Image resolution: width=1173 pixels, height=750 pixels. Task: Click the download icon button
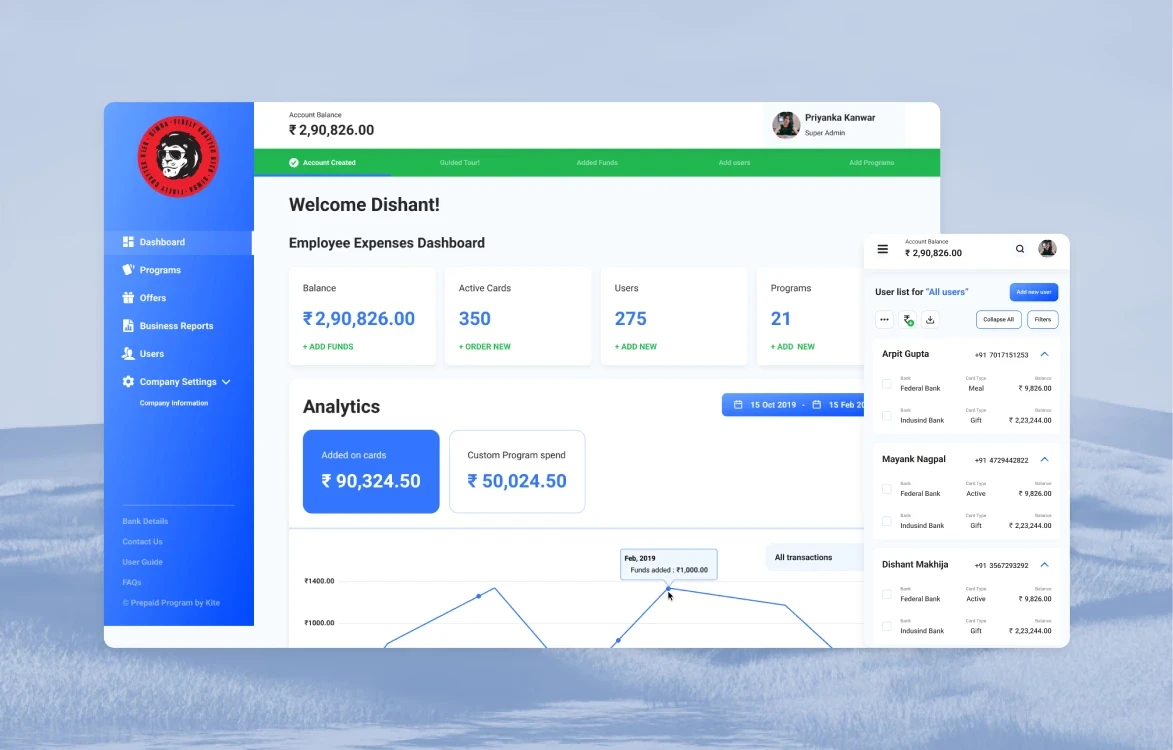930,320
